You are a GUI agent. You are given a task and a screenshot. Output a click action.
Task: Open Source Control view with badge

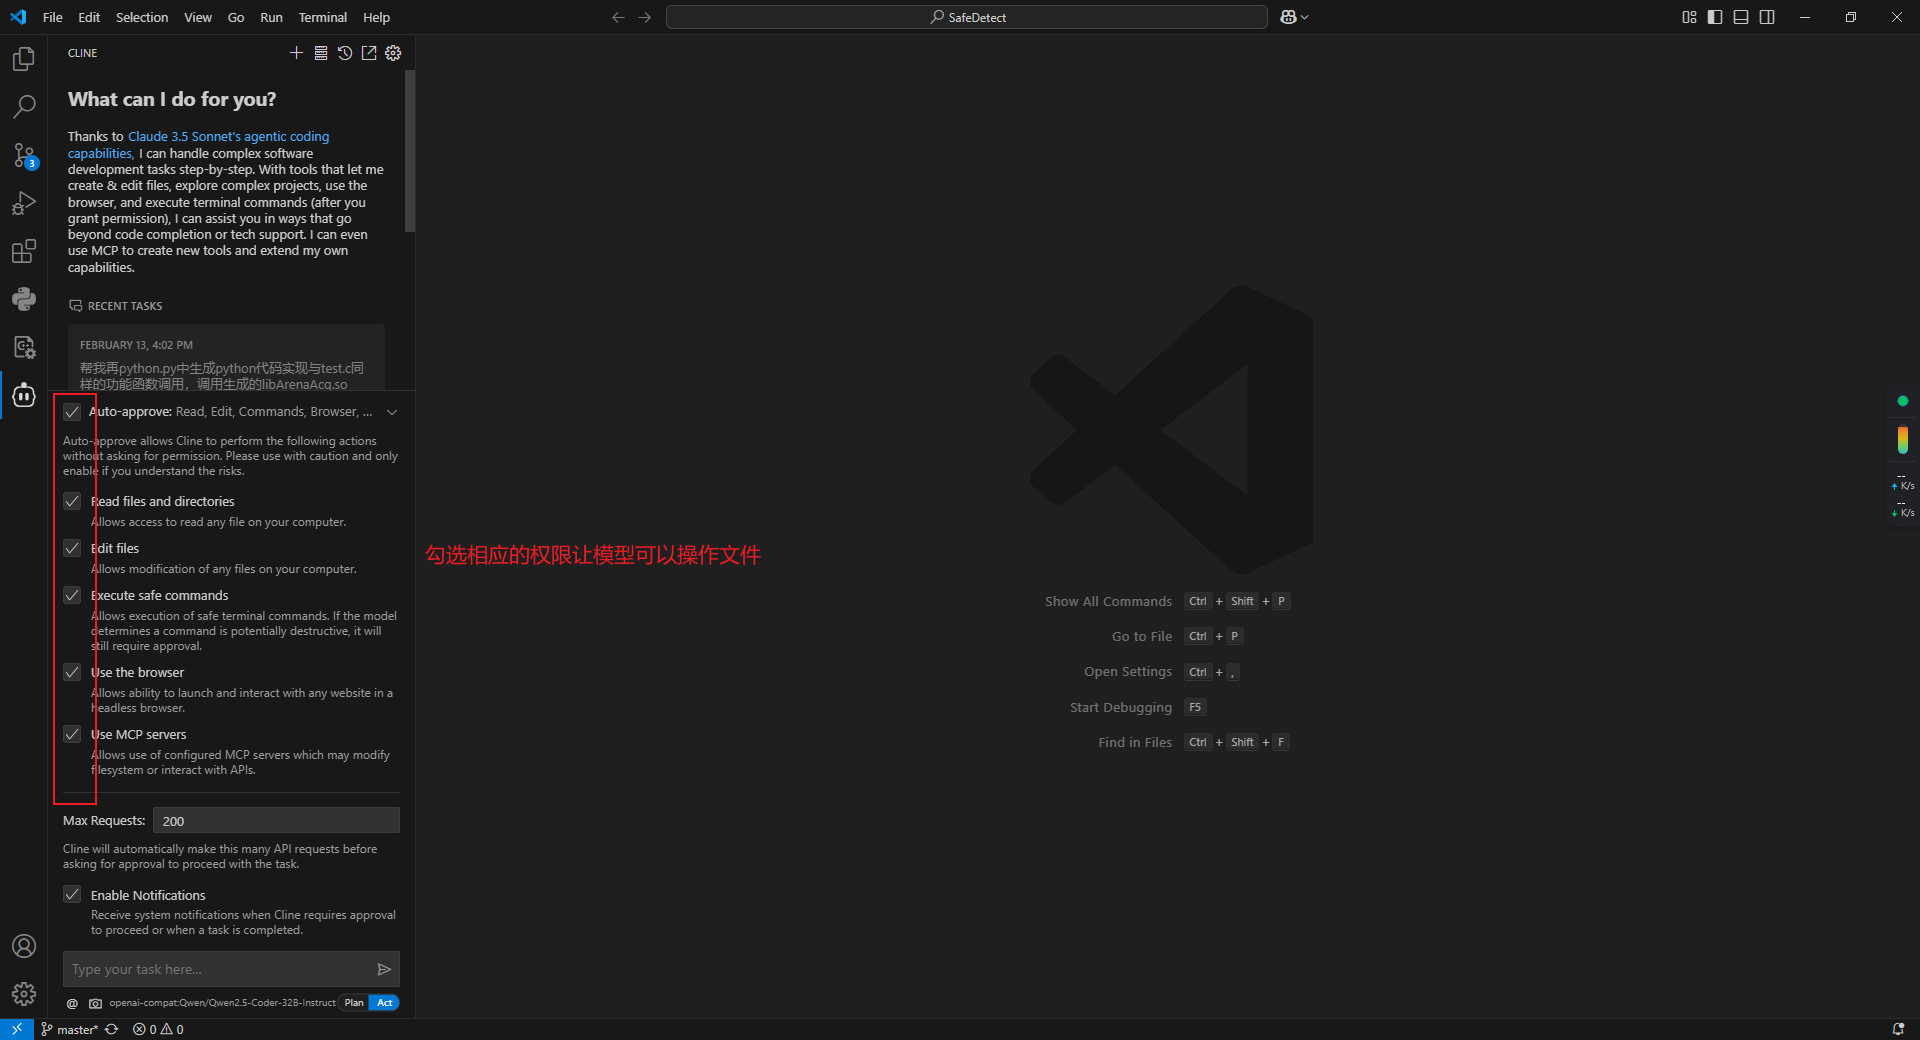click(x=24, y=155)
